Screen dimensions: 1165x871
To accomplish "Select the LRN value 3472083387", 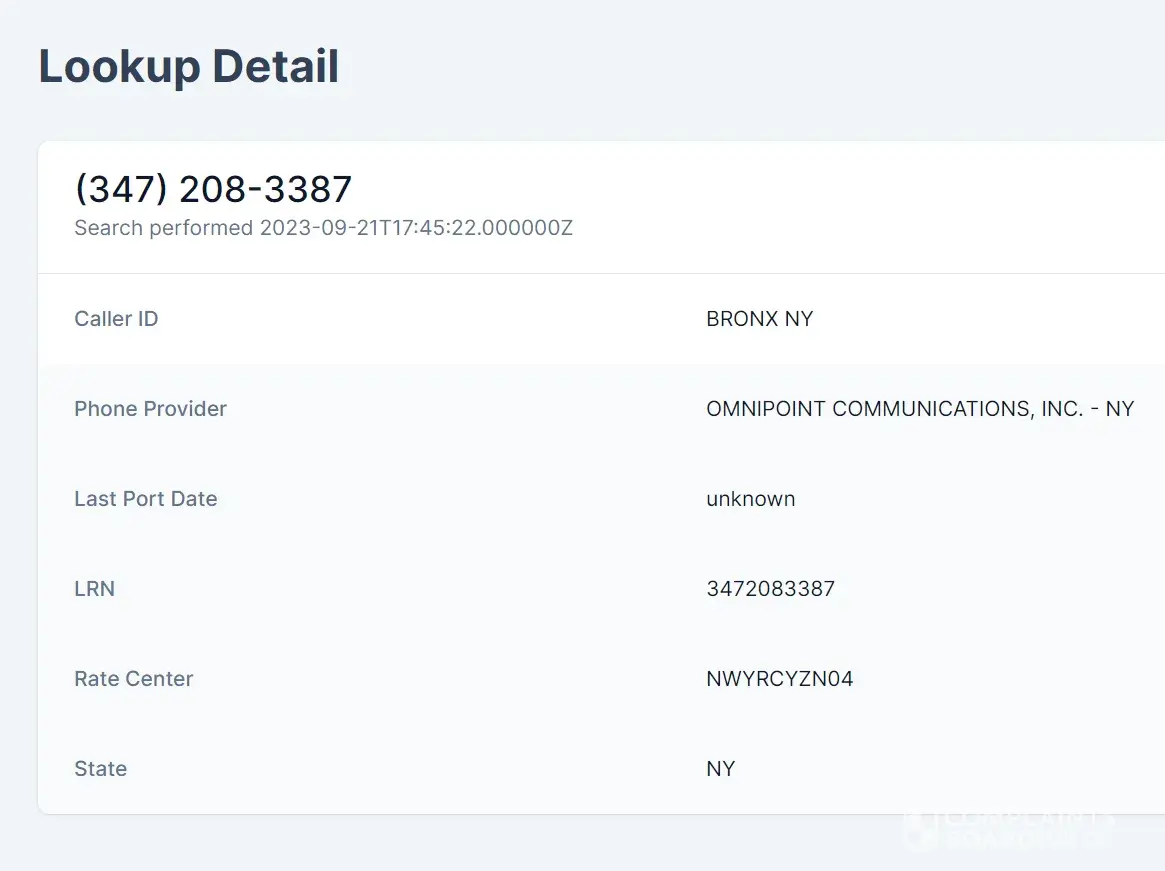I will pyautogui.click(x=770, y=589).
